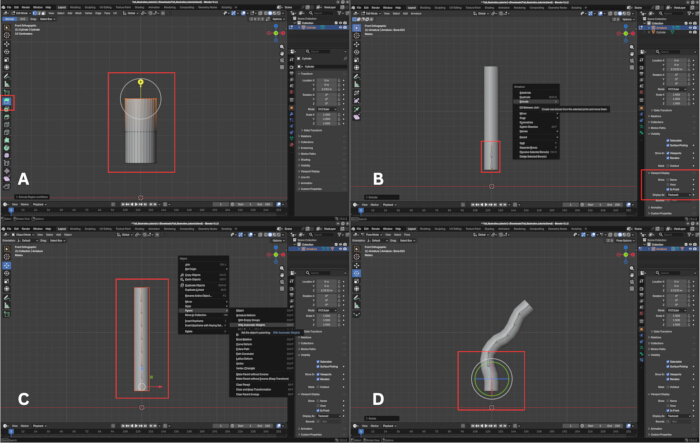Screen dimensions: 700x443
Task: Open the Display As dropdown in panel B
Action: click(680, 195)
